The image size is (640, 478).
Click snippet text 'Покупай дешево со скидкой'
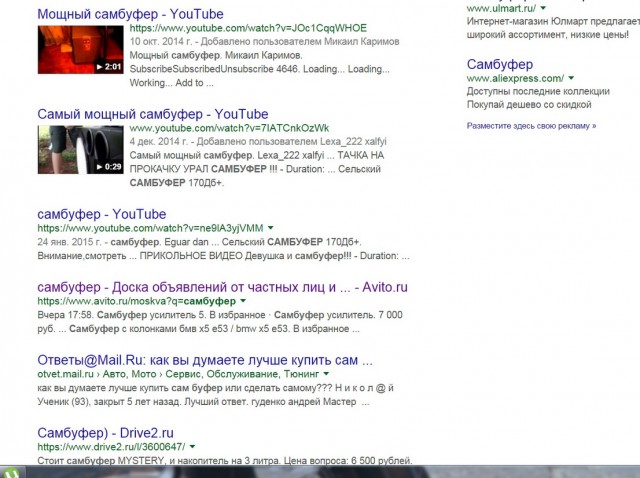pos(529,105)
